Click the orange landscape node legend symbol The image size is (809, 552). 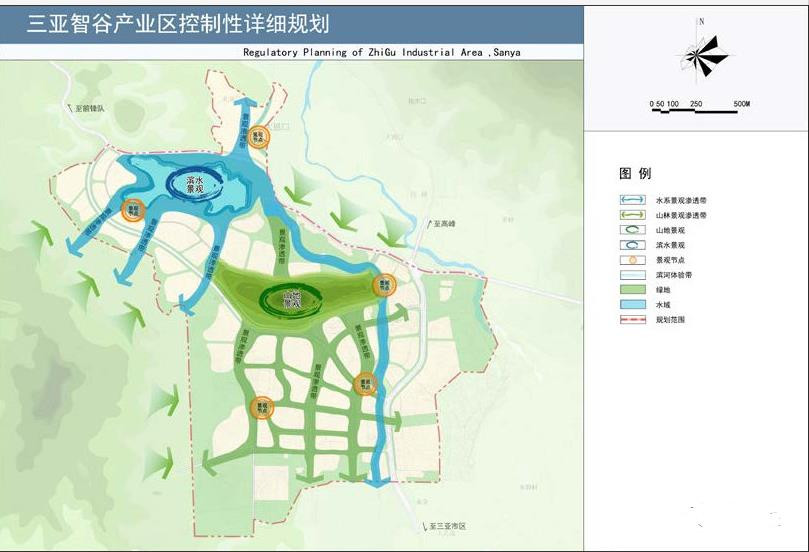point(634,260)
